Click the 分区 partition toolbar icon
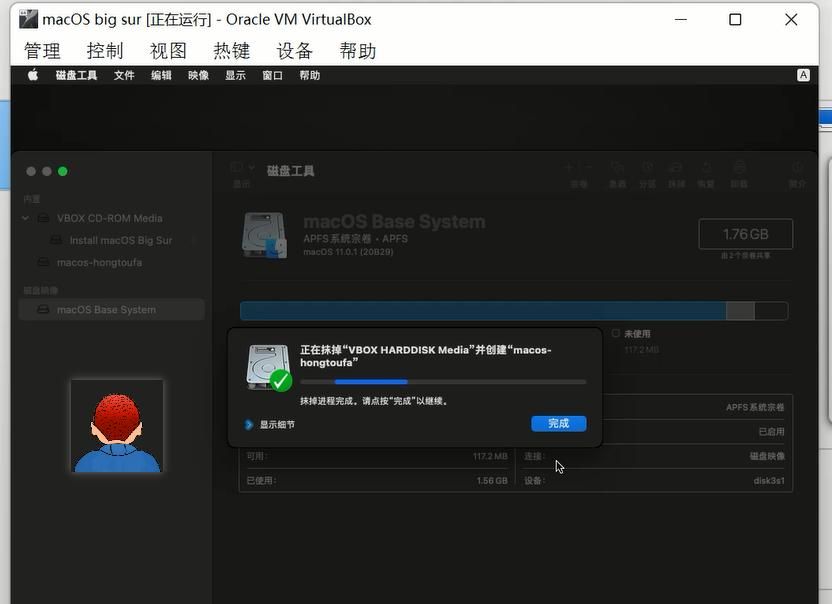The image size is (832, 604). tap(647, 169)
